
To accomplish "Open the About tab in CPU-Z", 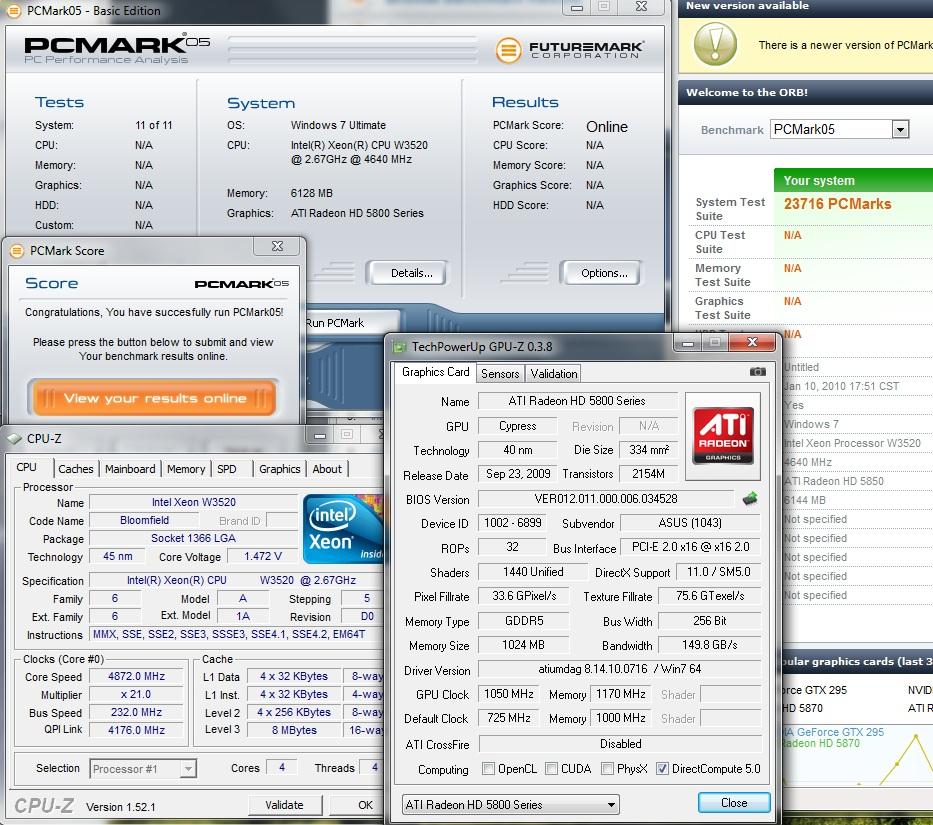I will (x=327, y=469).
